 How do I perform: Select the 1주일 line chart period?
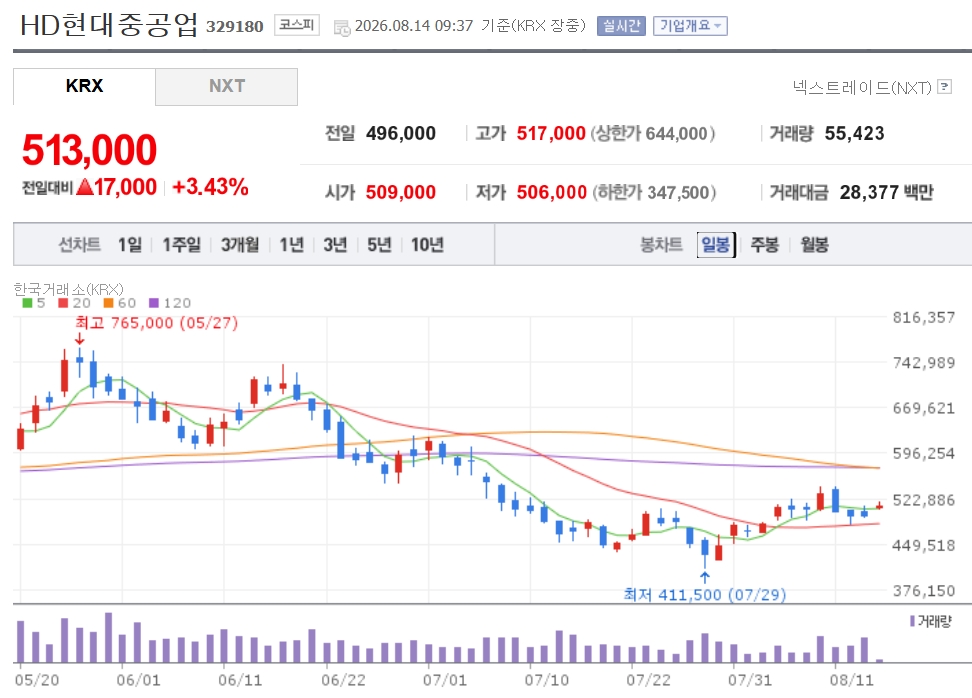[182, 245]
